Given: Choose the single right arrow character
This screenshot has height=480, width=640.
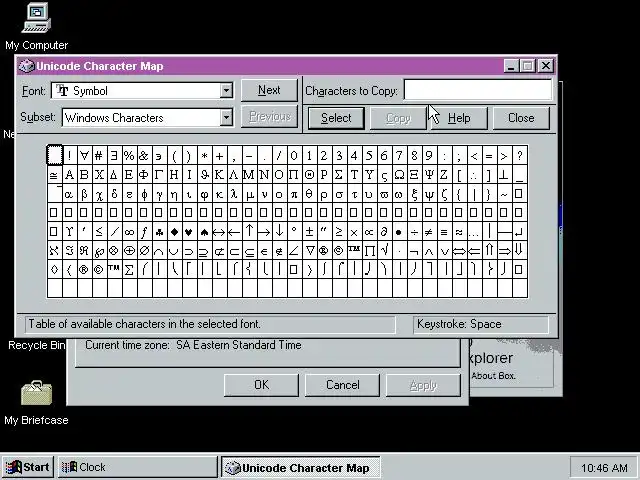Looking at the screenshot, I should pos(264,232).
